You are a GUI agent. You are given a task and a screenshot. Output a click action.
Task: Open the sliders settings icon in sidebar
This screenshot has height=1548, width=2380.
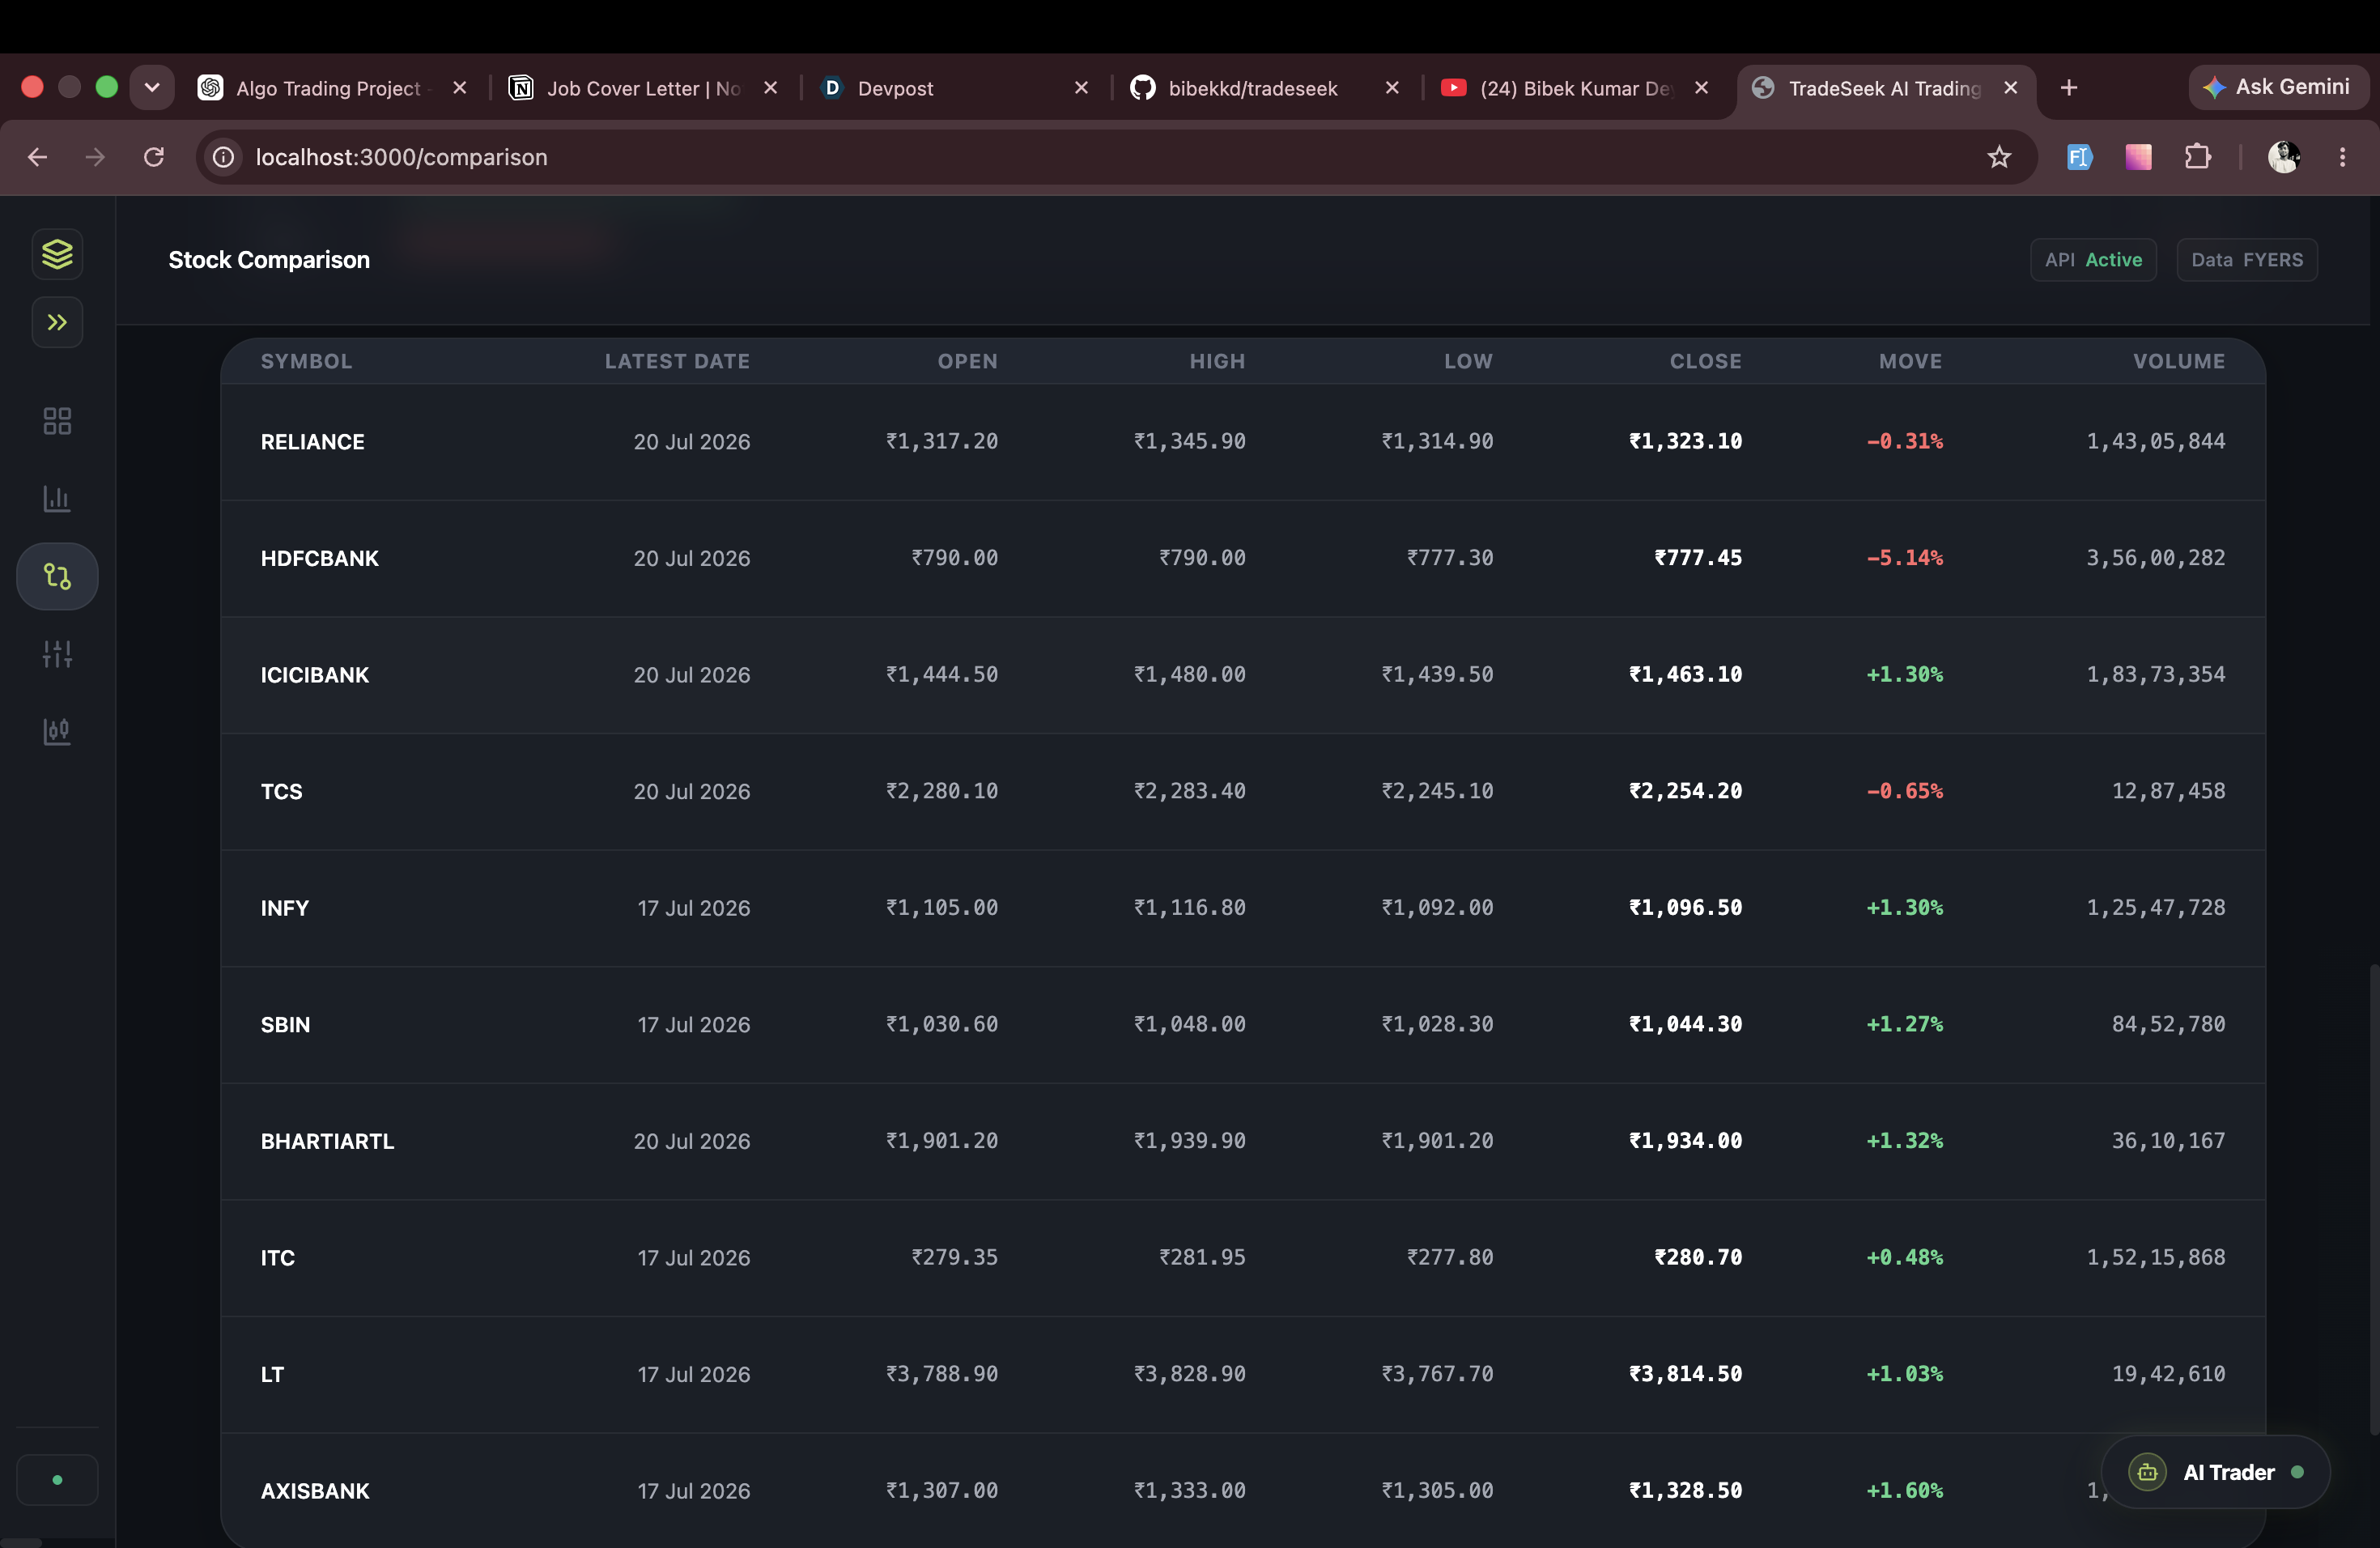pyautogui.click(x=57, y=654)
